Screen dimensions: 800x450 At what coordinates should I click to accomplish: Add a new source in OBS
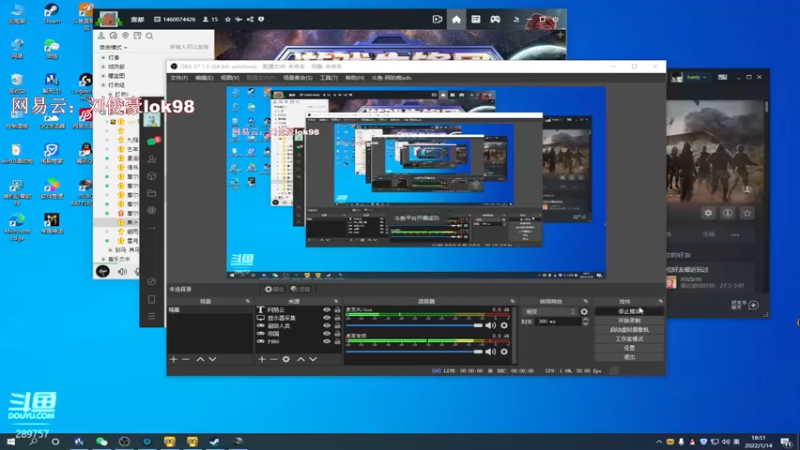pos(262,359)
